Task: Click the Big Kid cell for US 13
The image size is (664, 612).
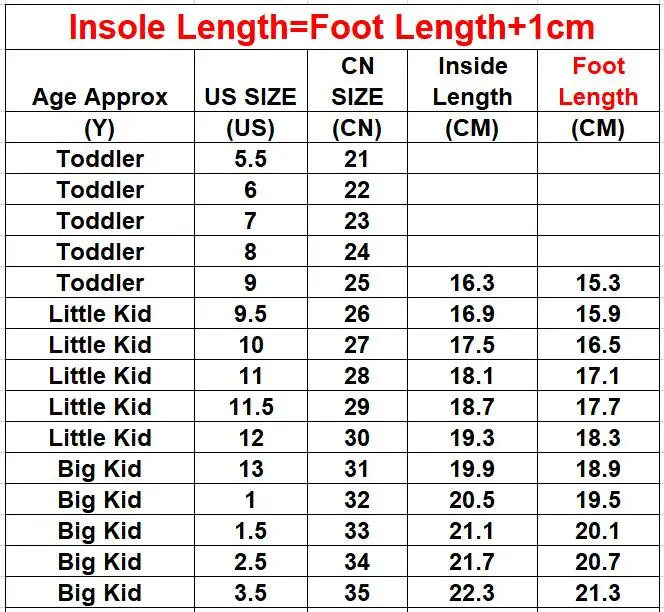Action: point(100,468)
